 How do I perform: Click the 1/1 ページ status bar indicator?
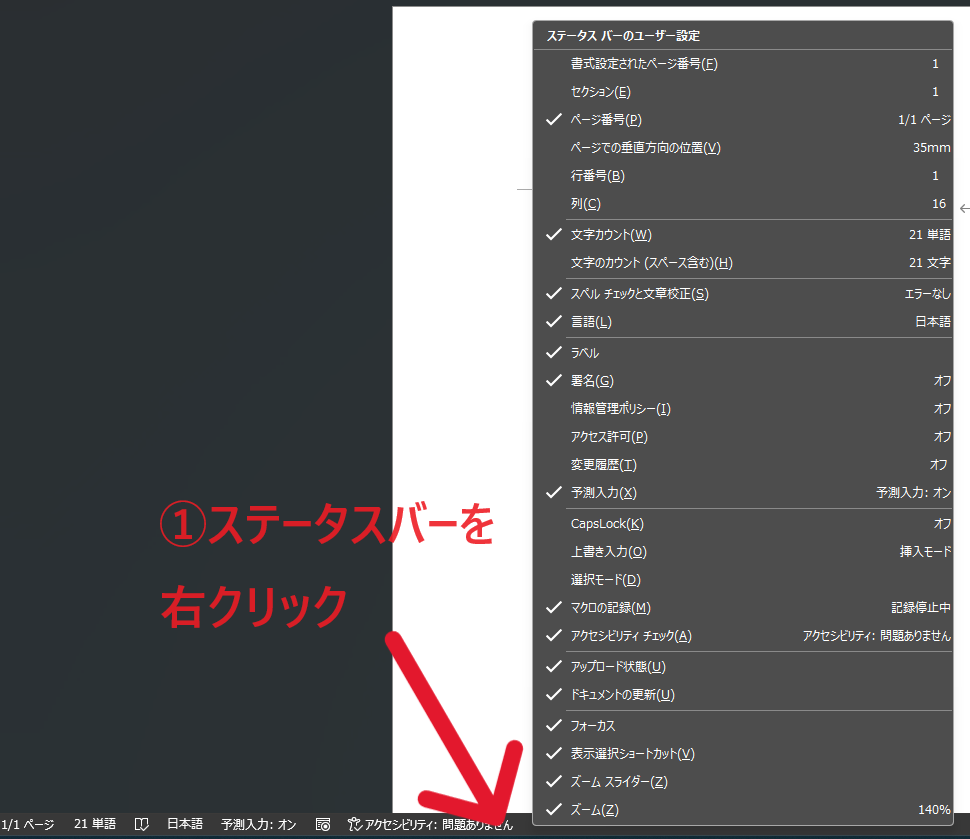click(28, 824)
